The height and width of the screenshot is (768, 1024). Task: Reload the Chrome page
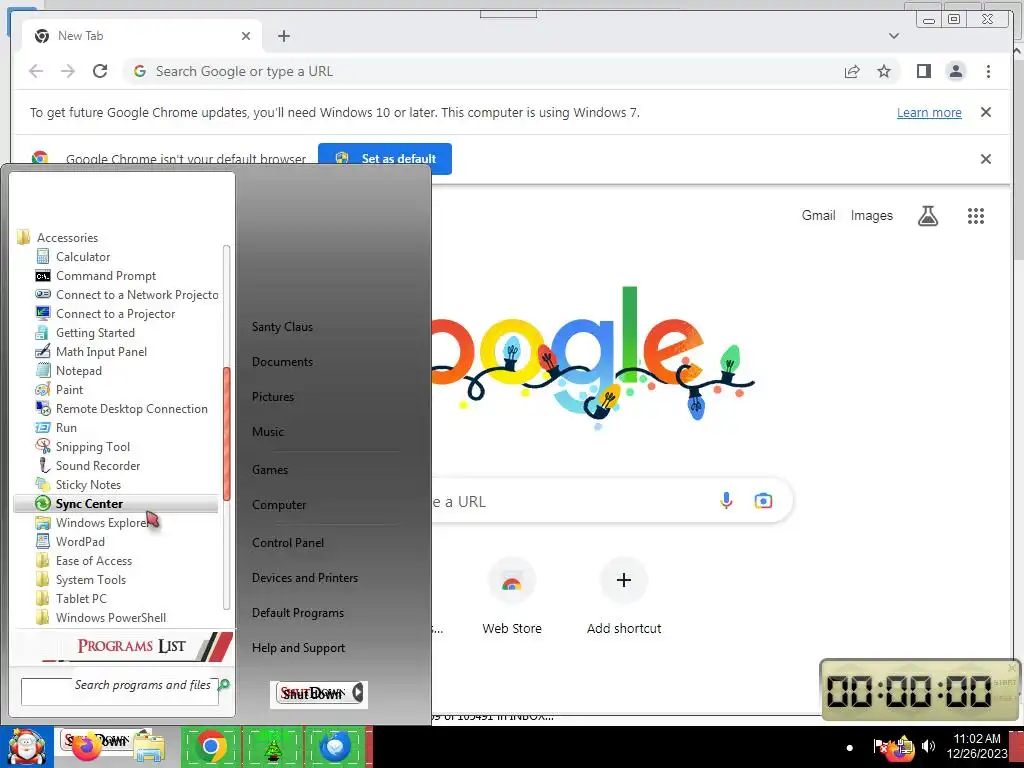tap(100, 71)
